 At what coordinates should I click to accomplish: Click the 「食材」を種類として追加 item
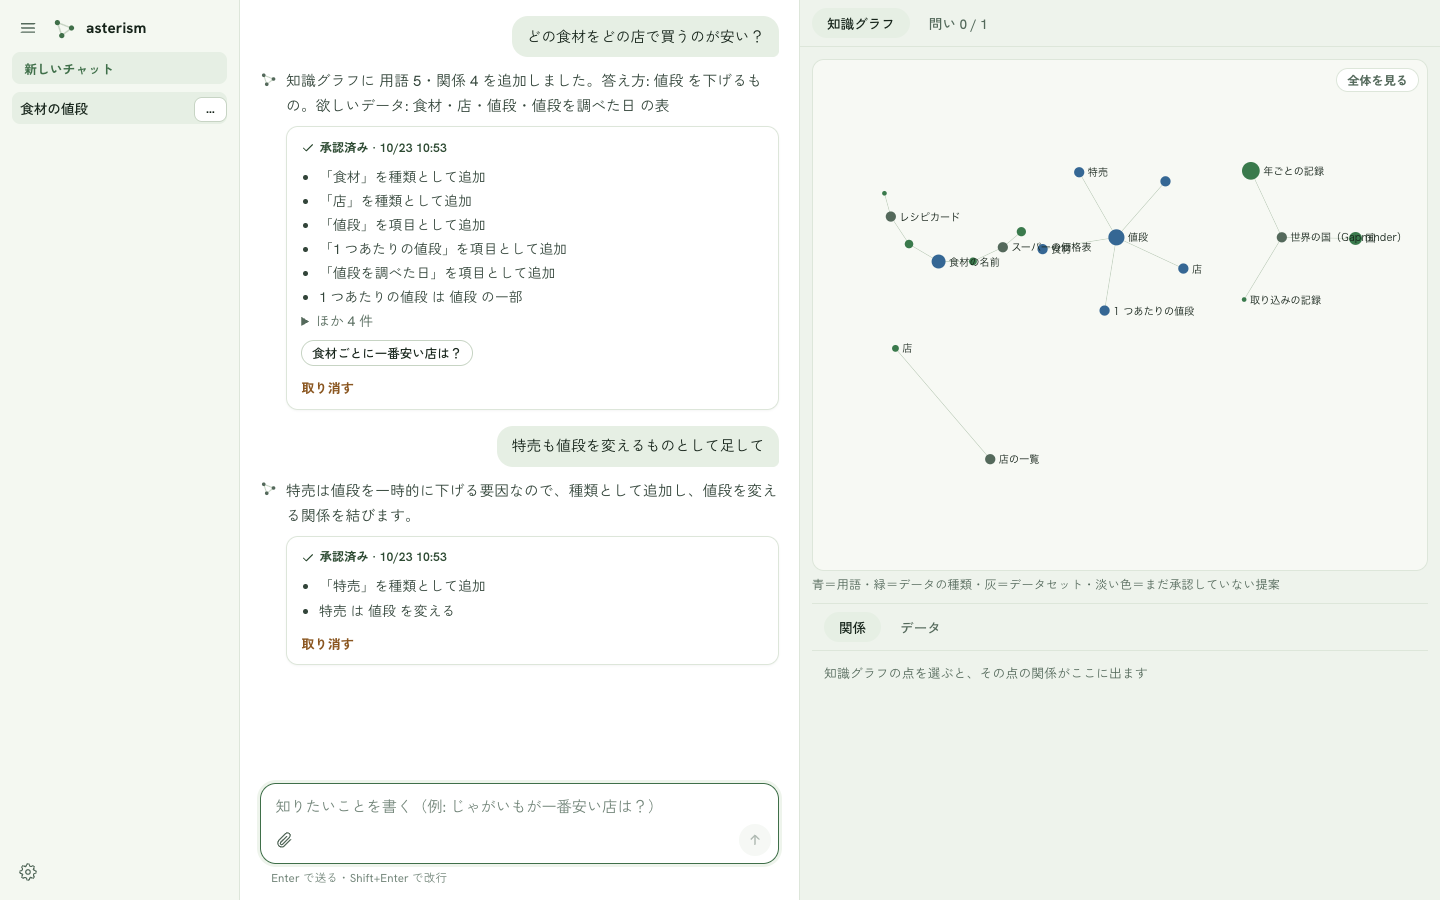coord(402,177)
